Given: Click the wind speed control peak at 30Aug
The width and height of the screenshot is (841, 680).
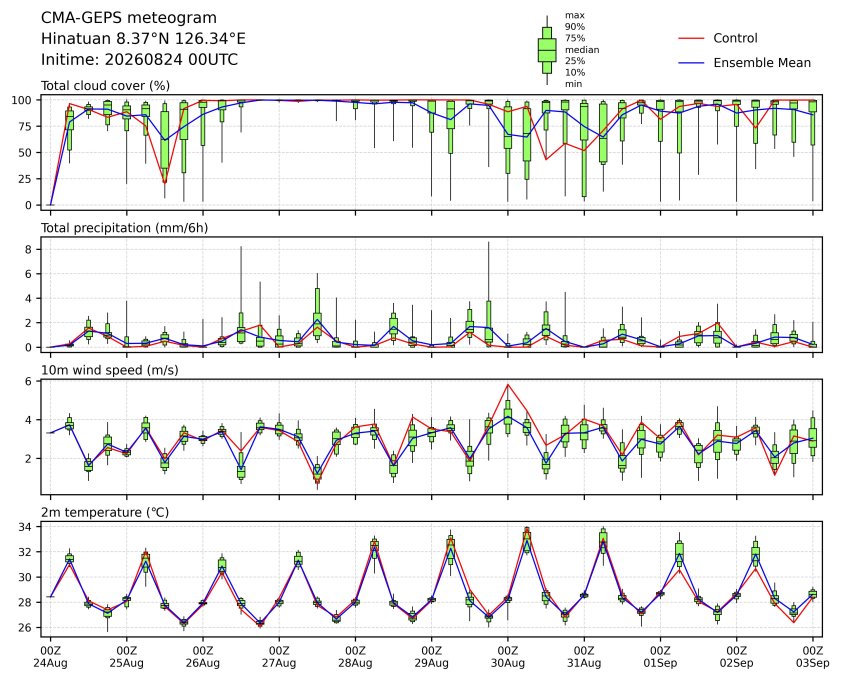Looking at the screenshot, I should tap(508, 385).
